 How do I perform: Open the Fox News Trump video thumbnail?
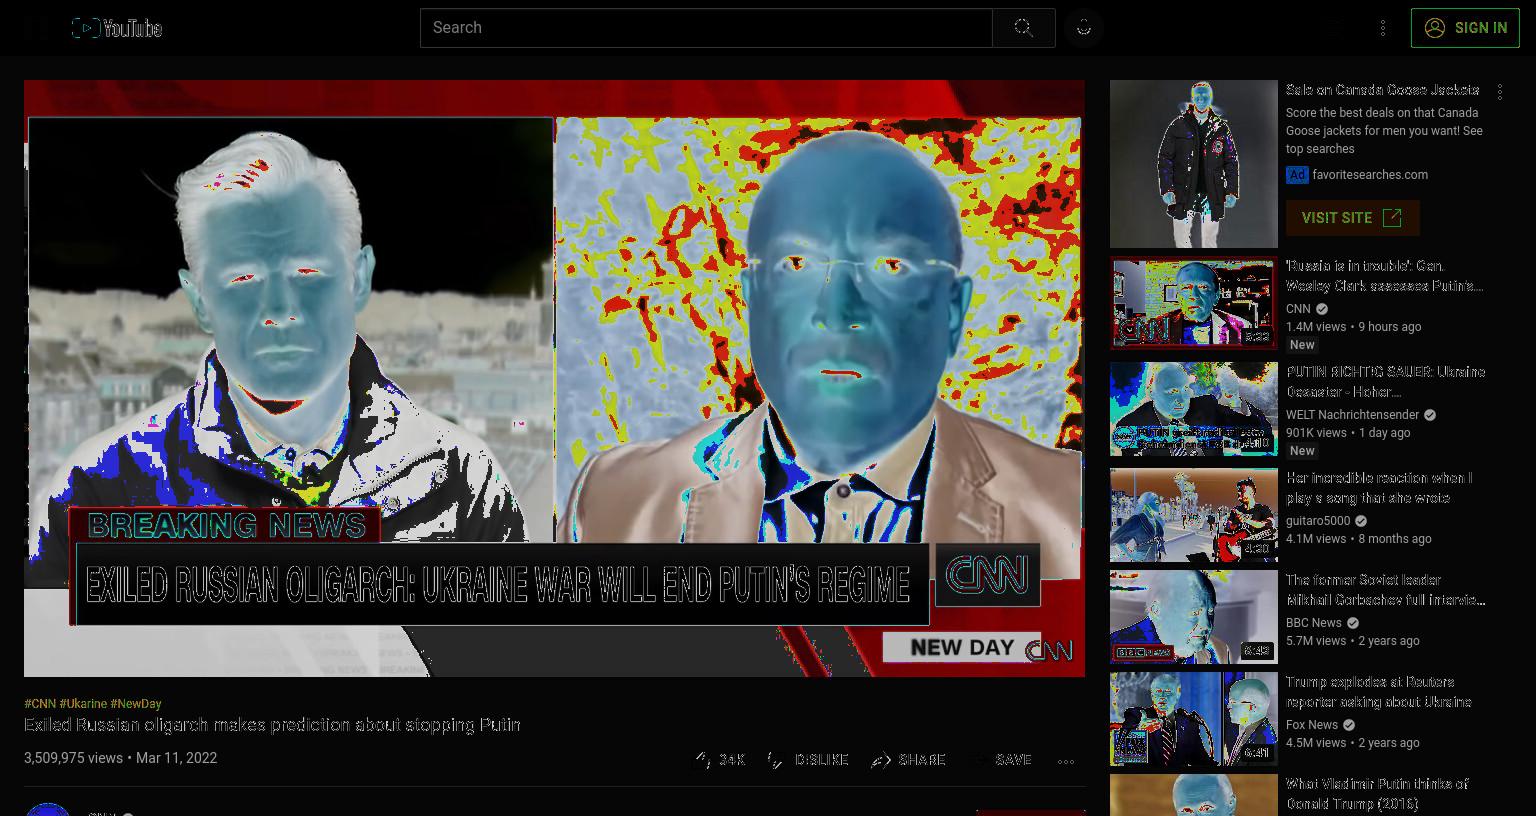click(1194, 719)
